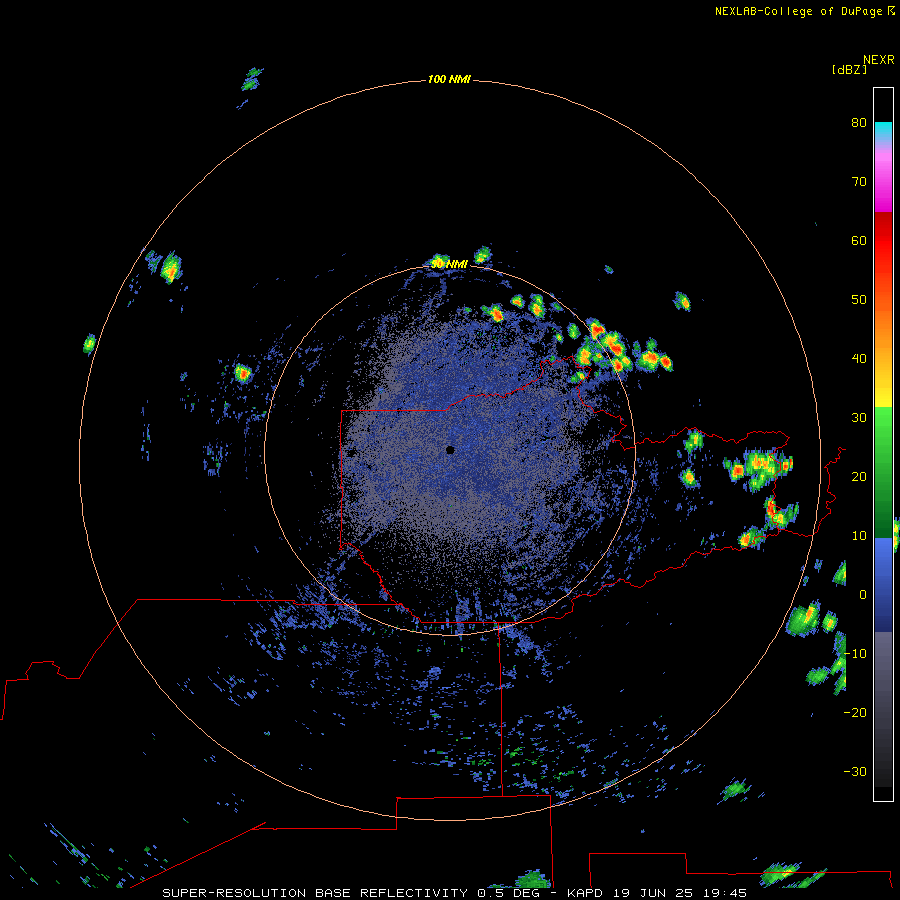Click the 19:45 time stamp in the caption
The image size is (900, 900).
tap(725, 893)
